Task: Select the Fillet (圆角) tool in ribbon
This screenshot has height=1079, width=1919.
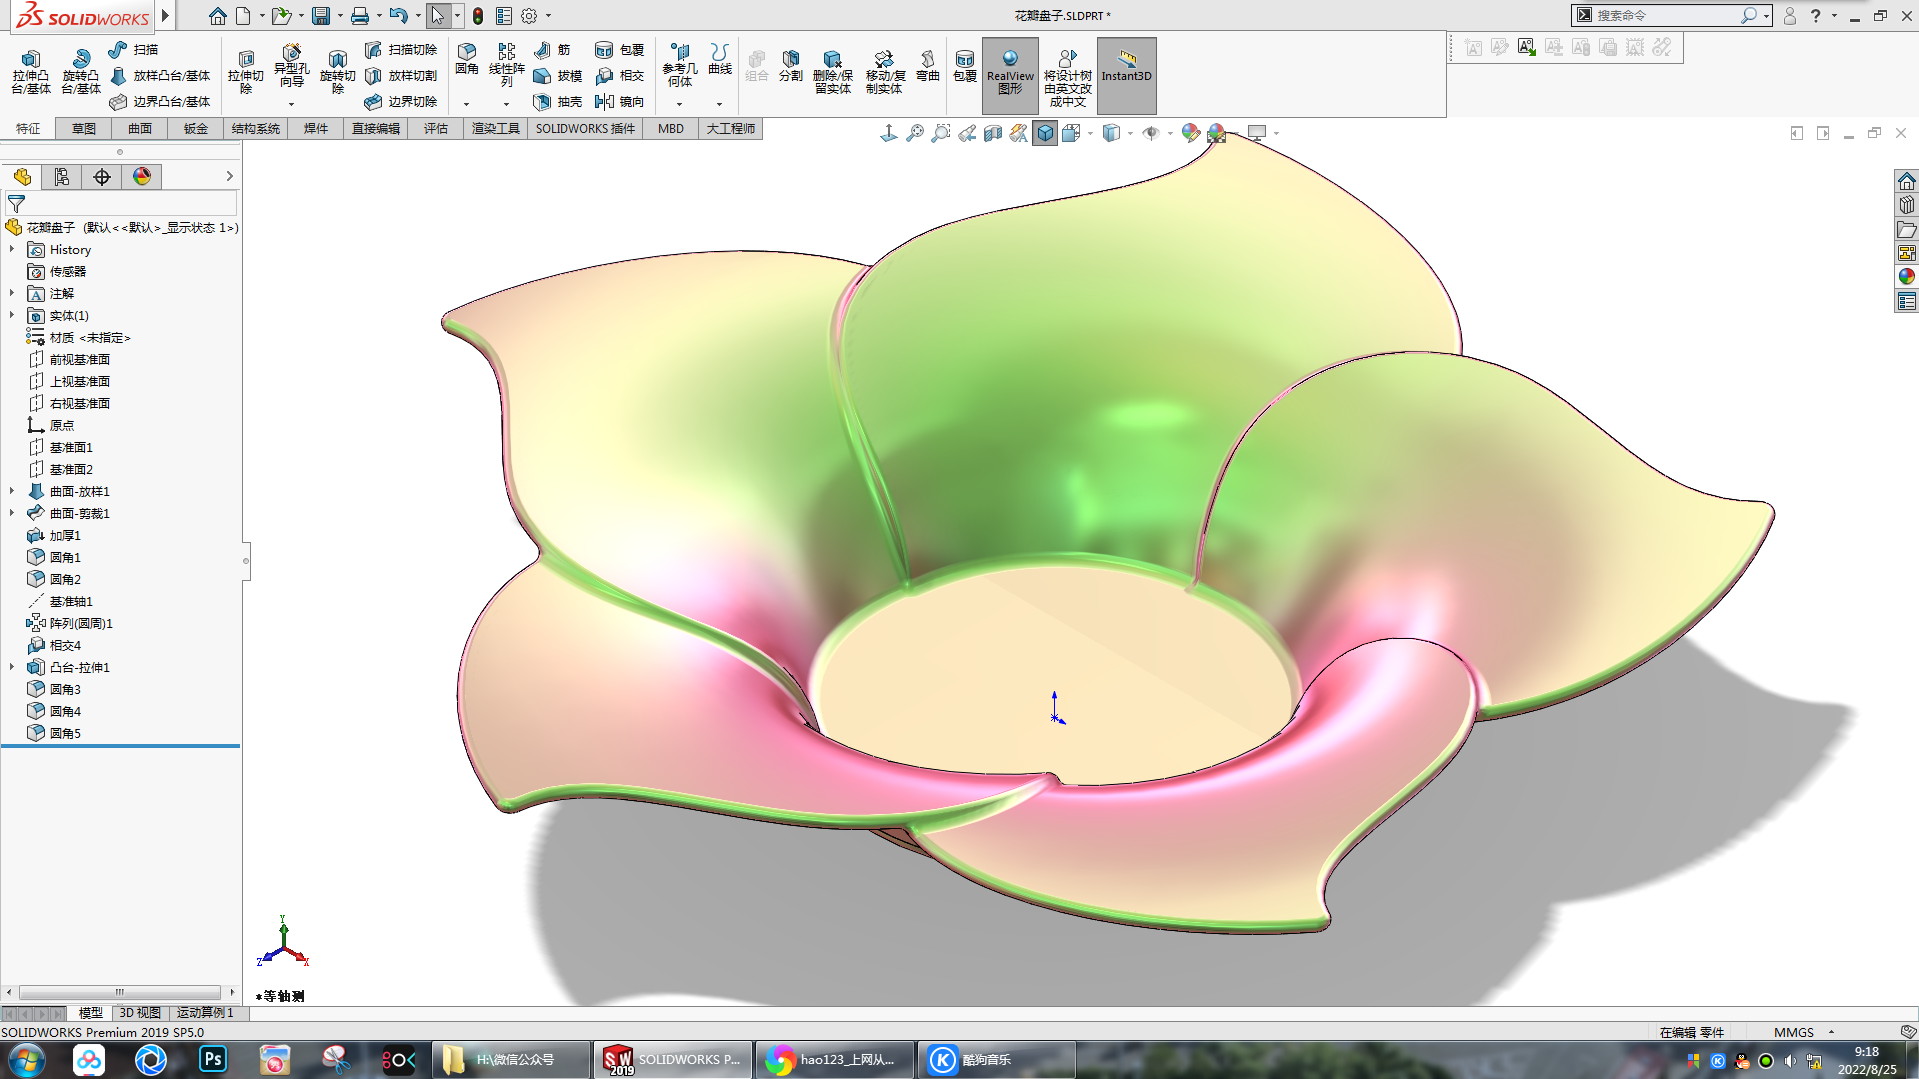Action: tap(467, 59)
